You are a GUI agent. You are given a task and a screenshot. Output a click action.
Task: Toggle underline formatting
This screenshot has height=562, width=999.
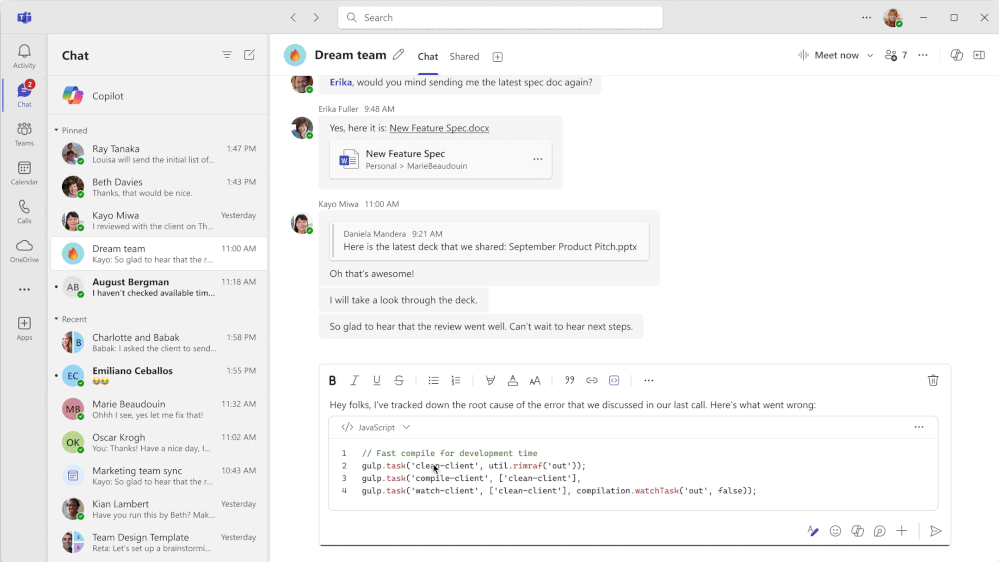377,380
